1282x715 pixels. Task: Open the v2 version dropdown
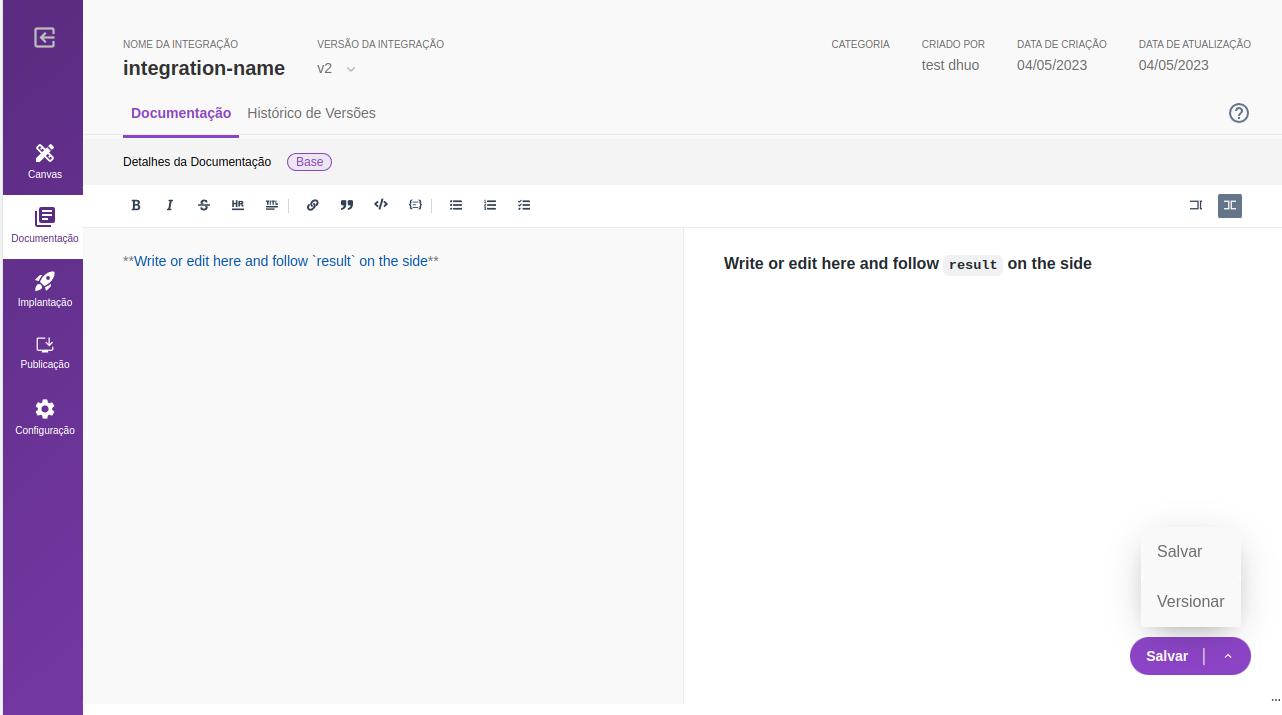point(336,68)
